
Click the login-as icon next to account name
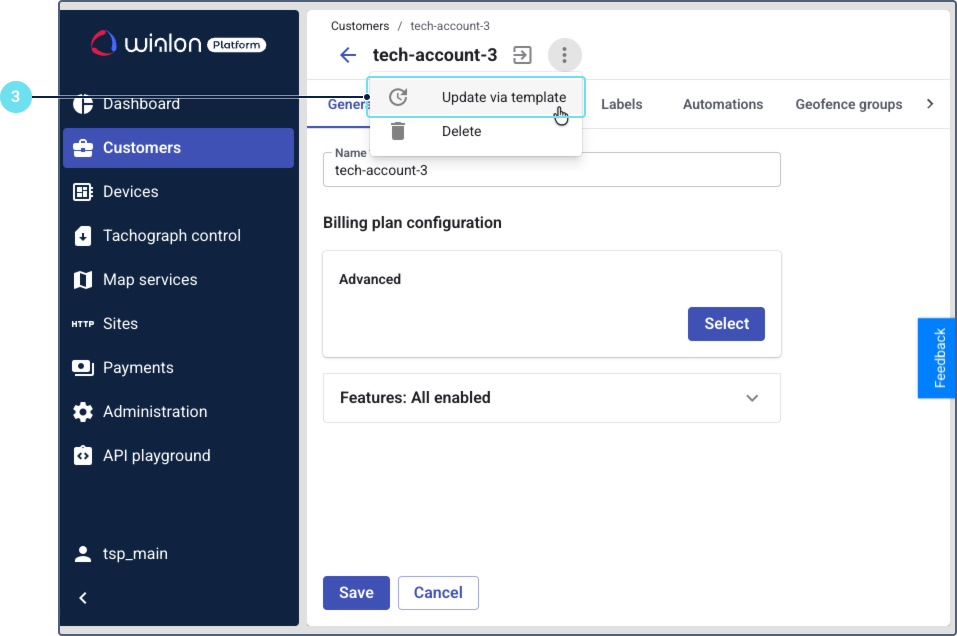(522, 55)
